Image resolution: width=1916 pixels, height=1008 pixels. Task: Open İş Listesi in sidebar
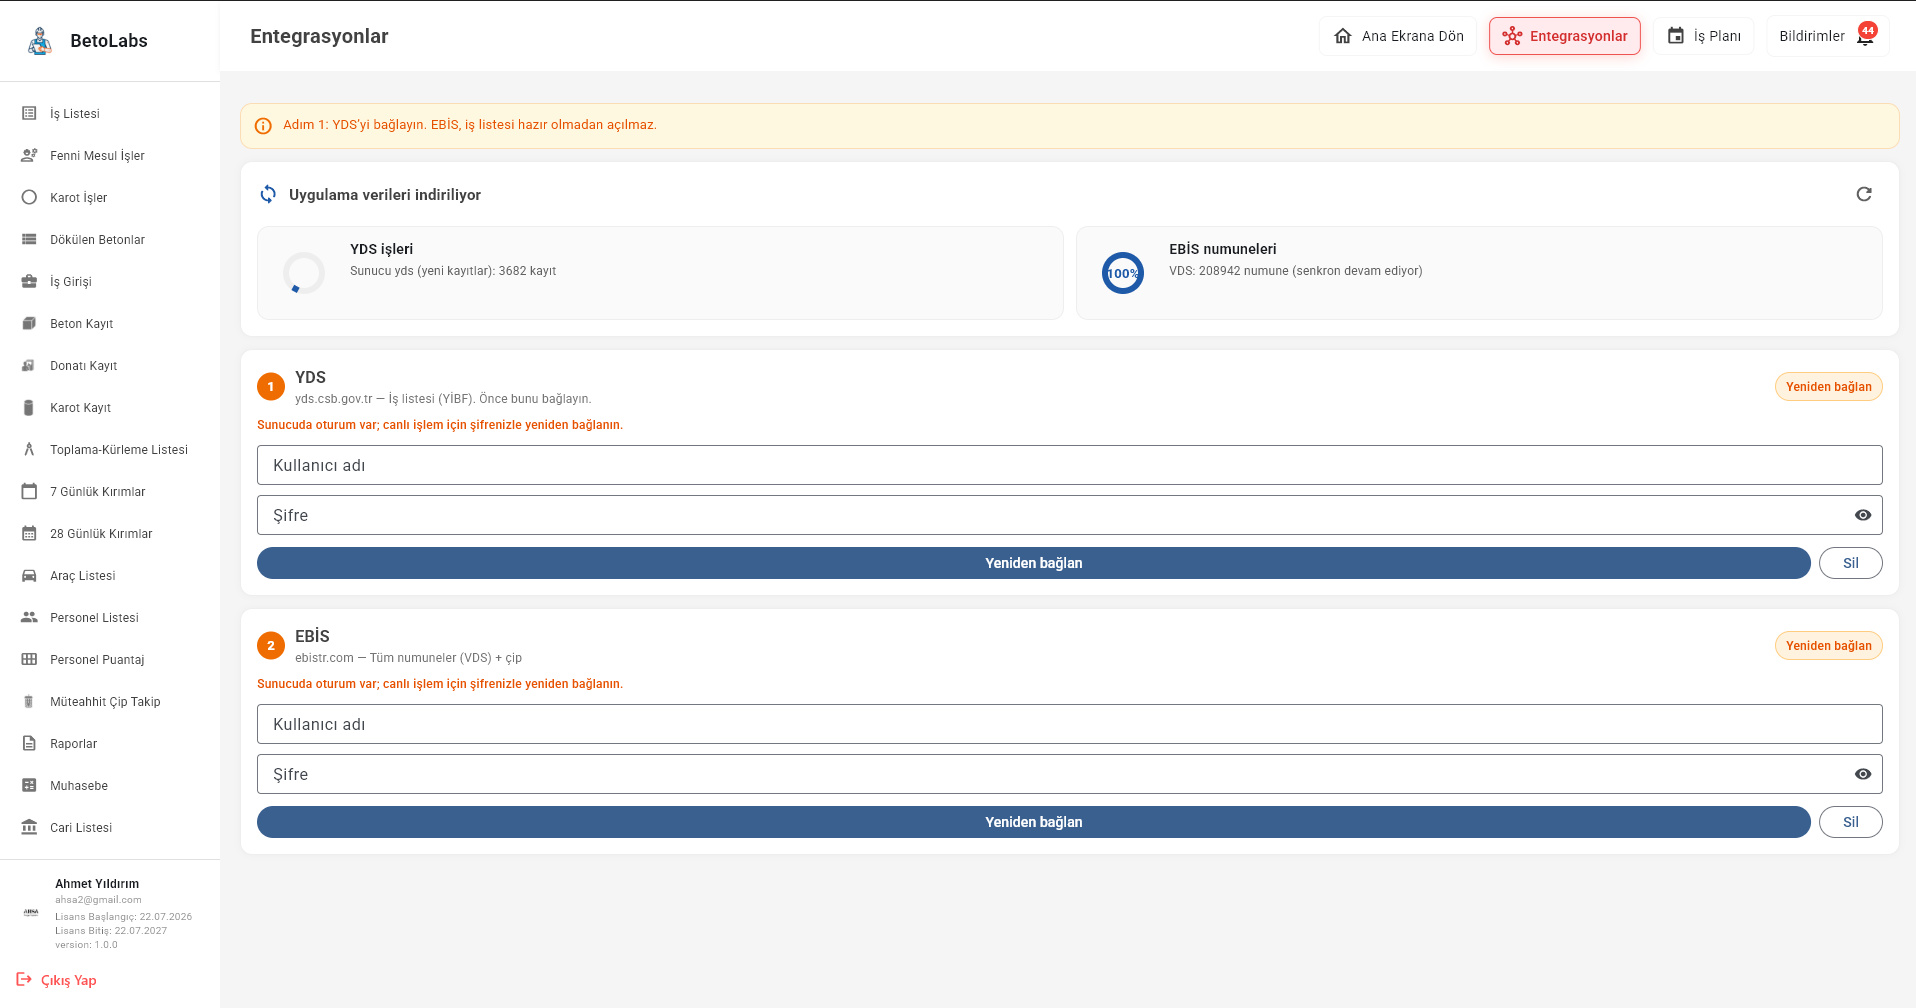click(x=110, y=114)
